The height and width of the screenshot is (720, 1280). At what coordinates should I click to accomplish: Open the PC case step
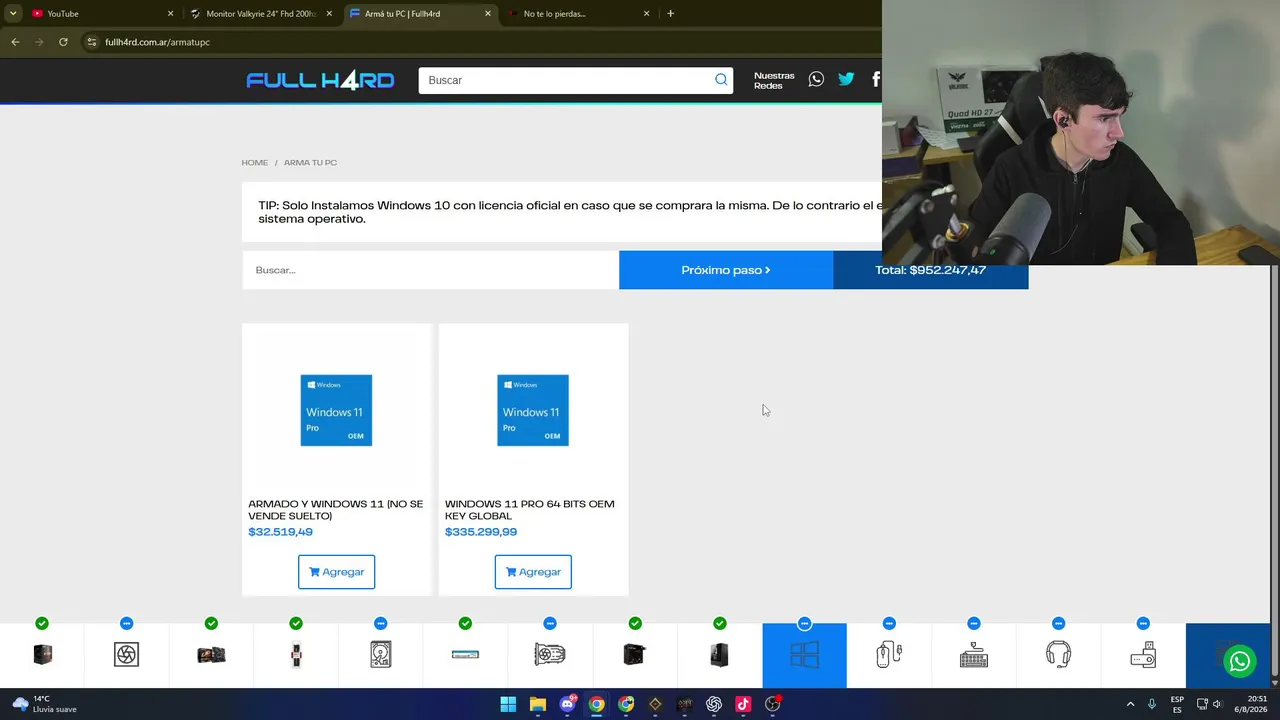click(x=719, y=655)
